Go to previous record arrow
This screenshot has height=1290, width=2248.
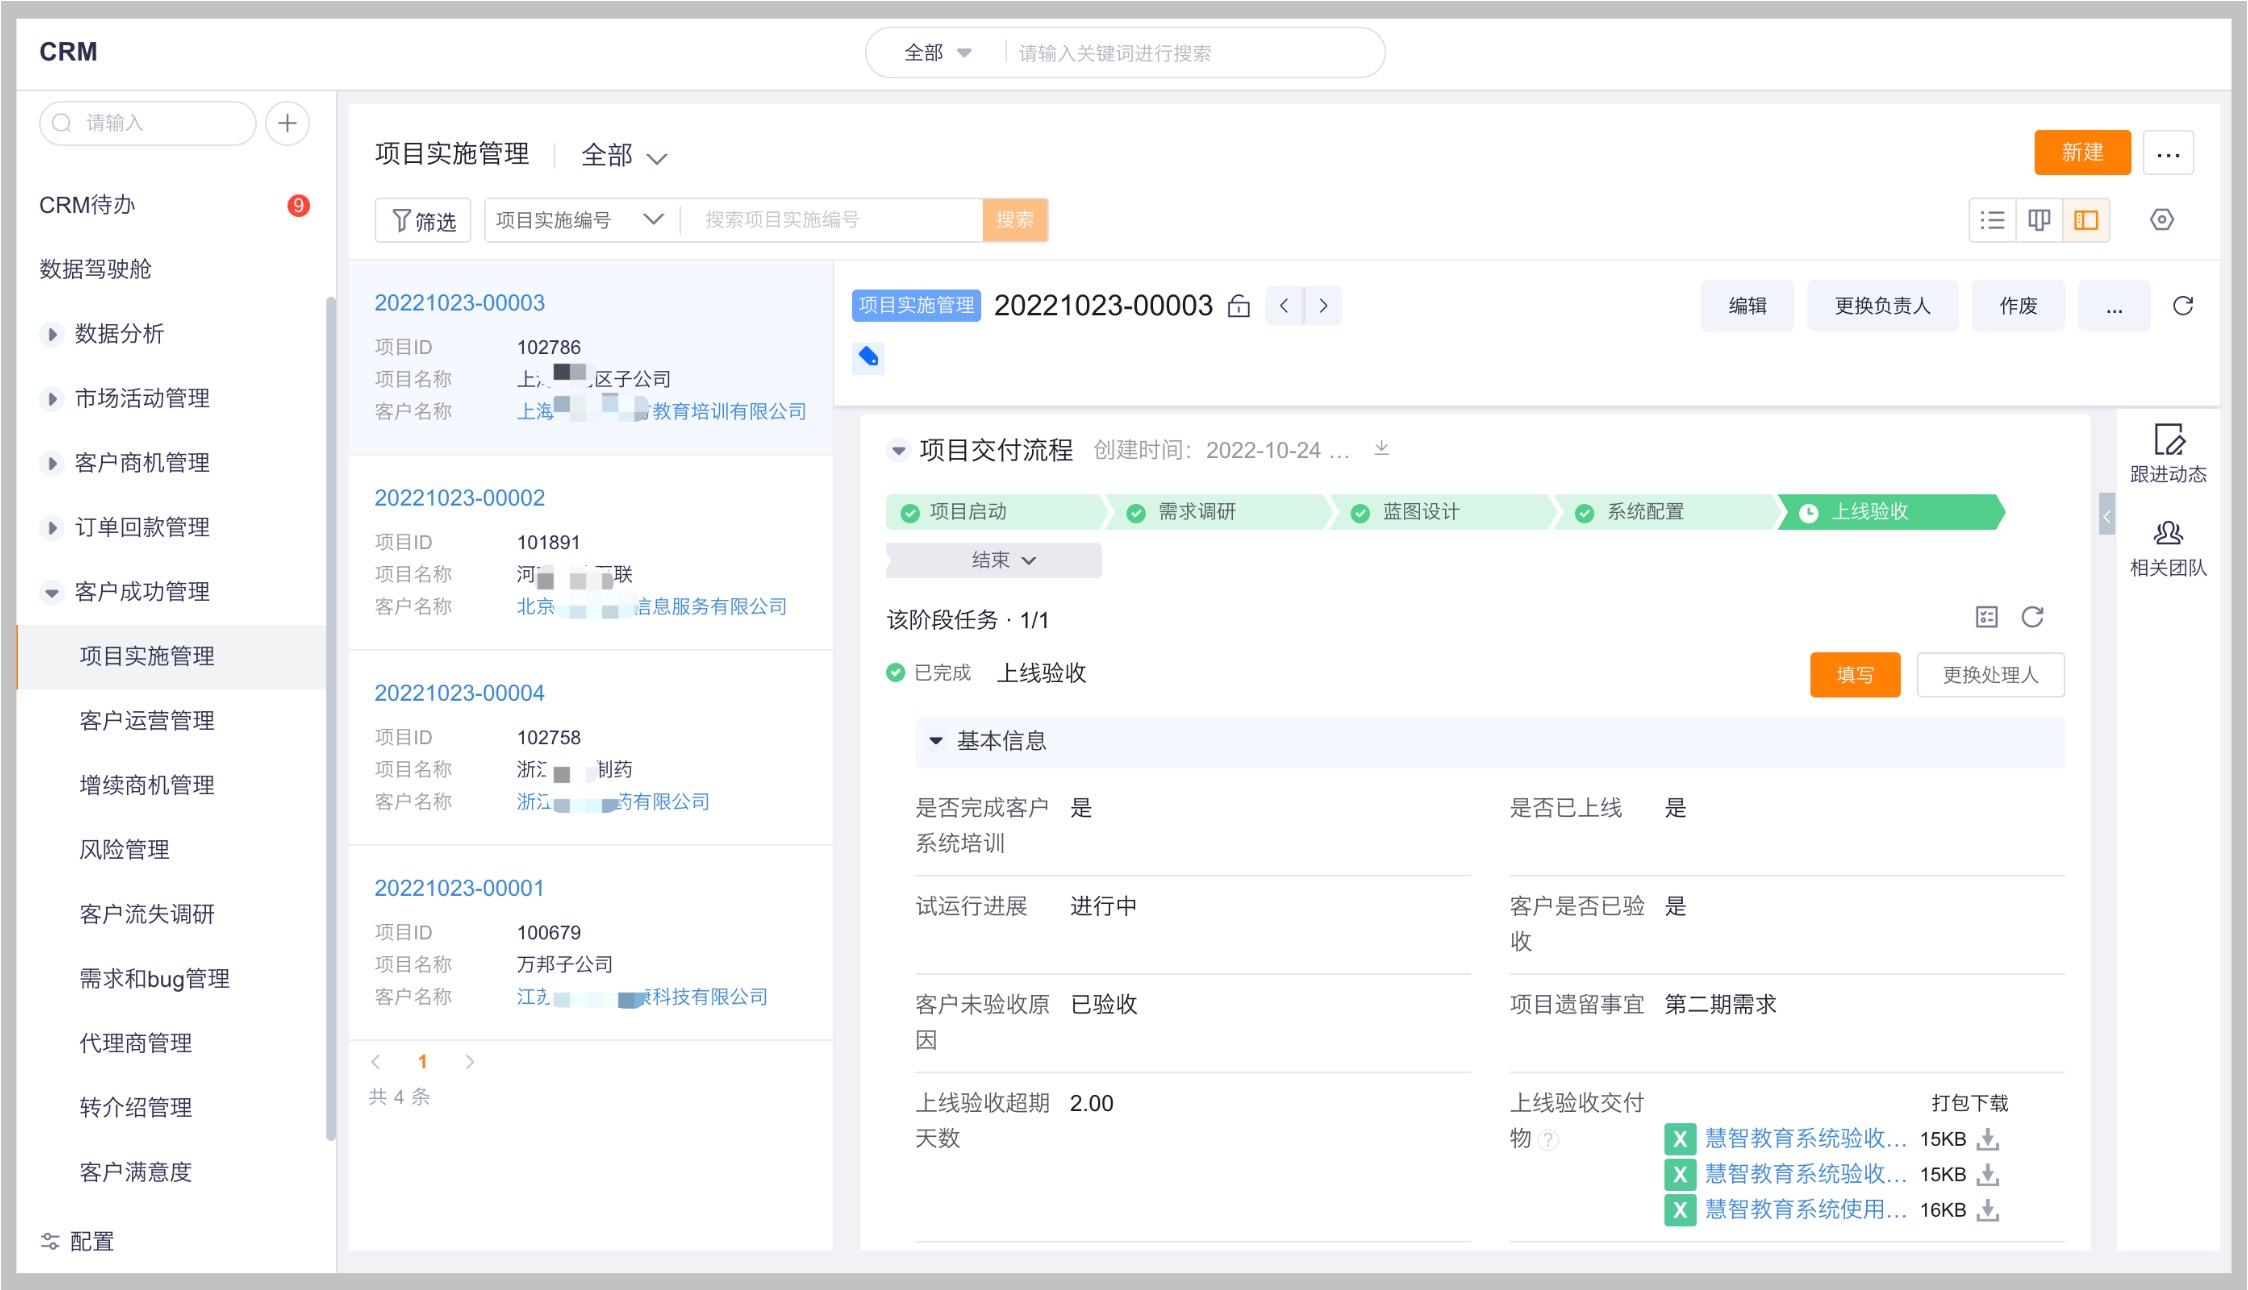[x=1284, y=306]
